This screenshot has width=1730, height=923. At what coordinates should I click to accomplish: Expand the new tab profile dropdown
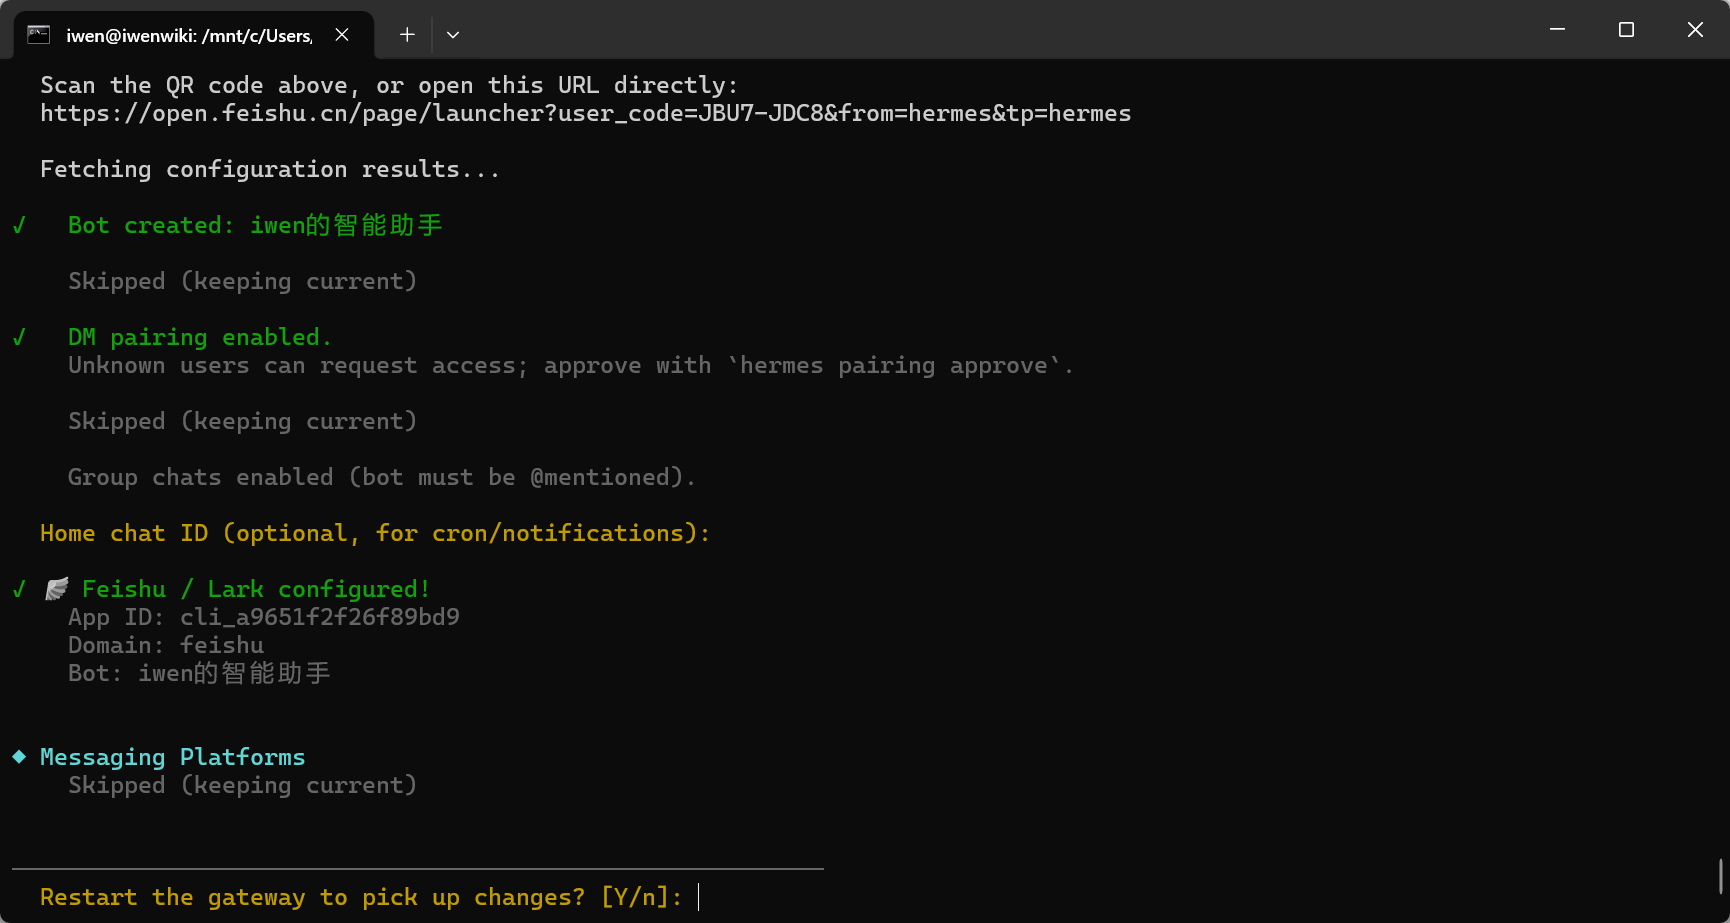point(453,35)
